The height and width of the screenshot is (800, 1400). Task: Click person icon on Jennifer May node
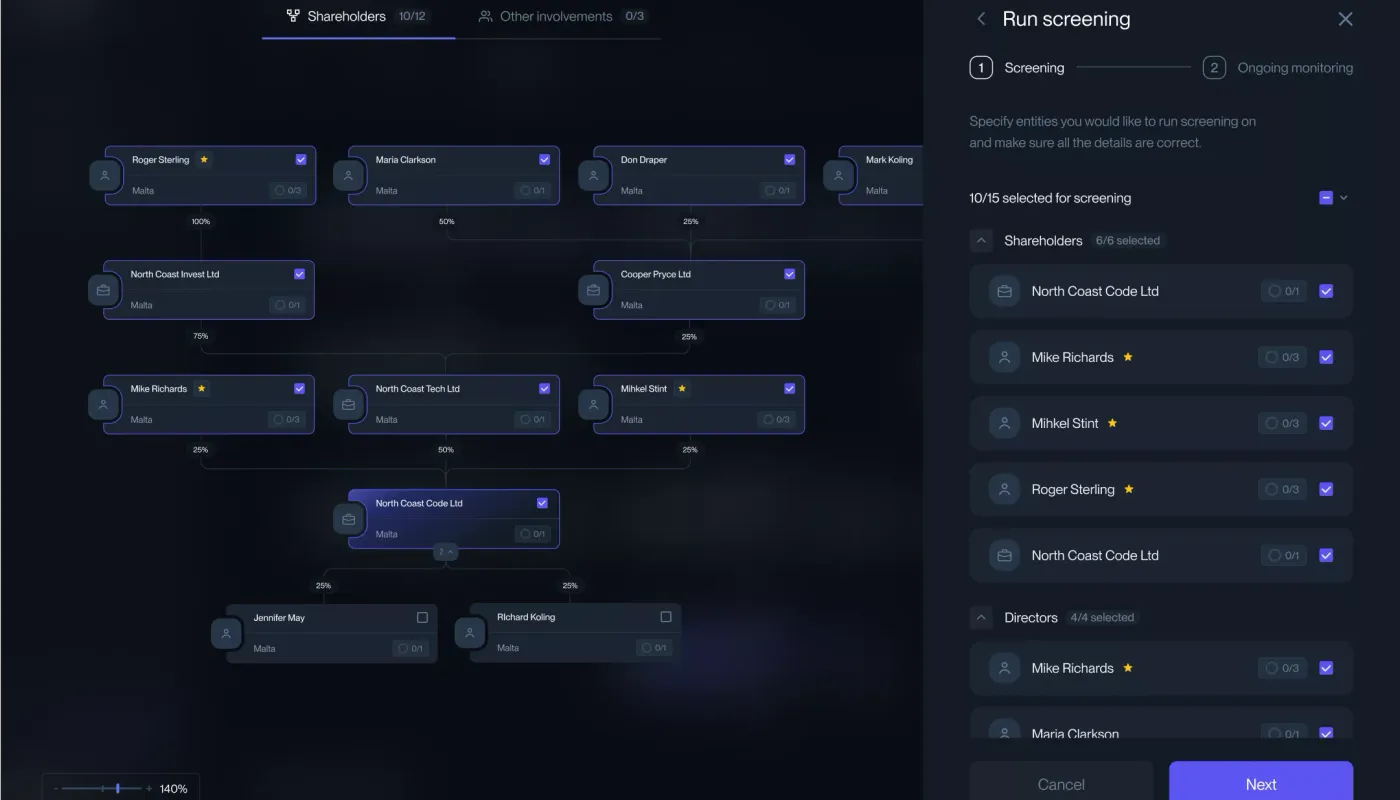click(226, 634)
